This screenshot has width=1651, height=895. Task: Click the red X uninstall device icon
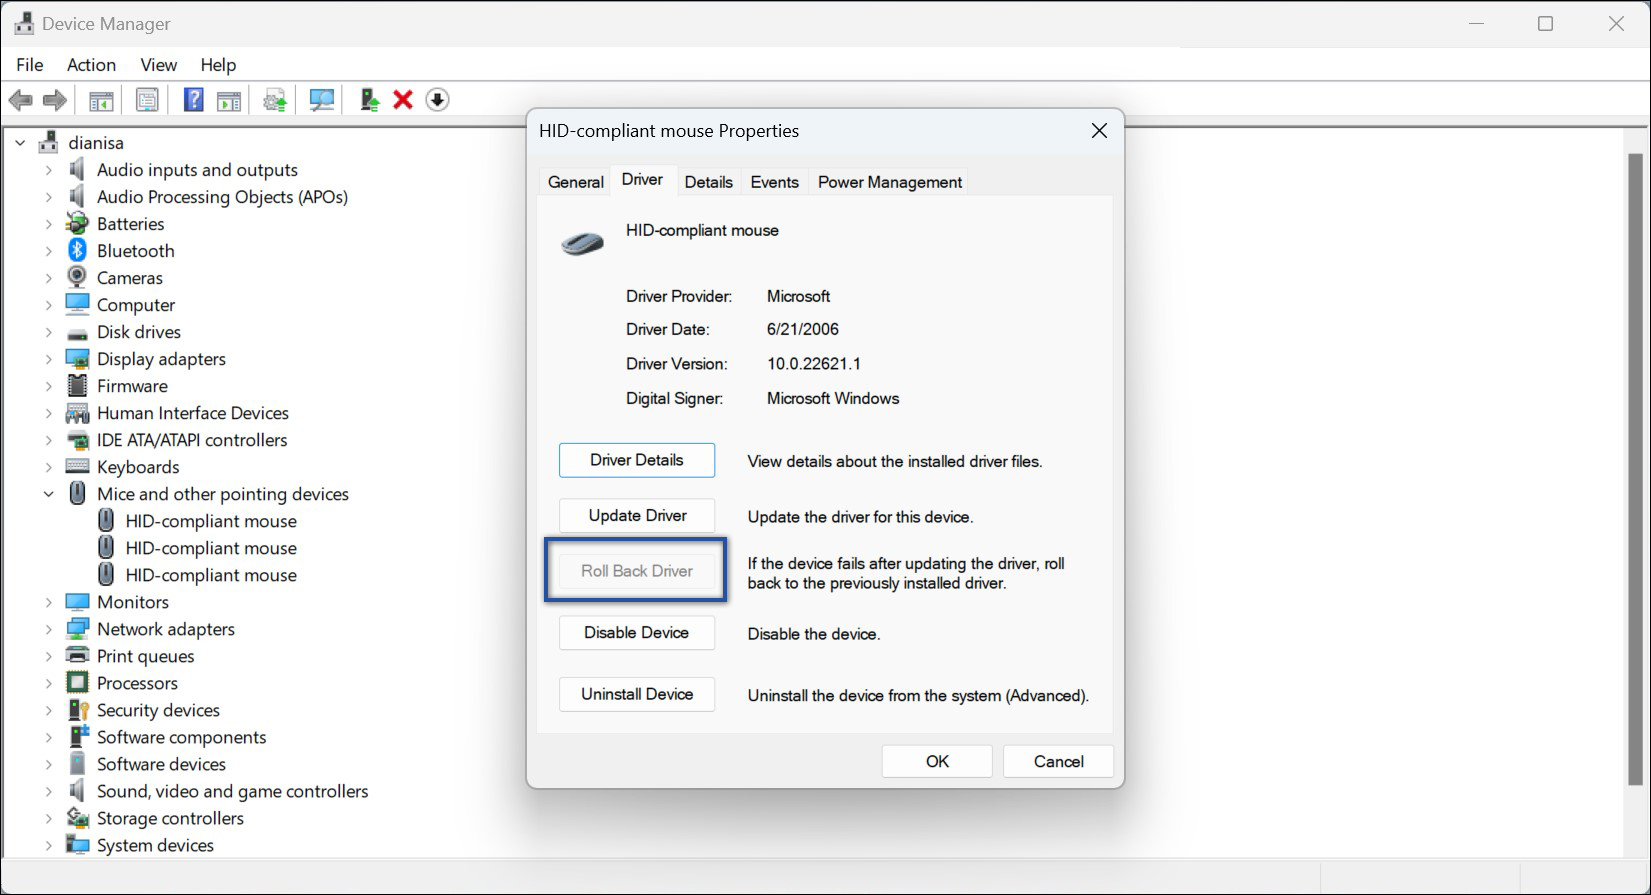pyautogui.click(x=403, y=100)
